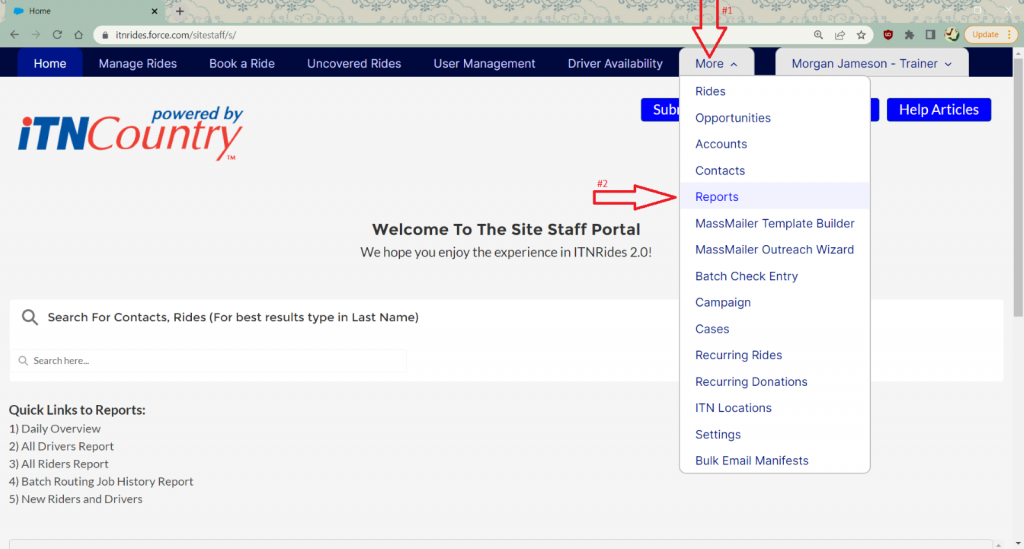Open the Chrome Update menu
Screen dimensions: 1024x549
[990, 34]
